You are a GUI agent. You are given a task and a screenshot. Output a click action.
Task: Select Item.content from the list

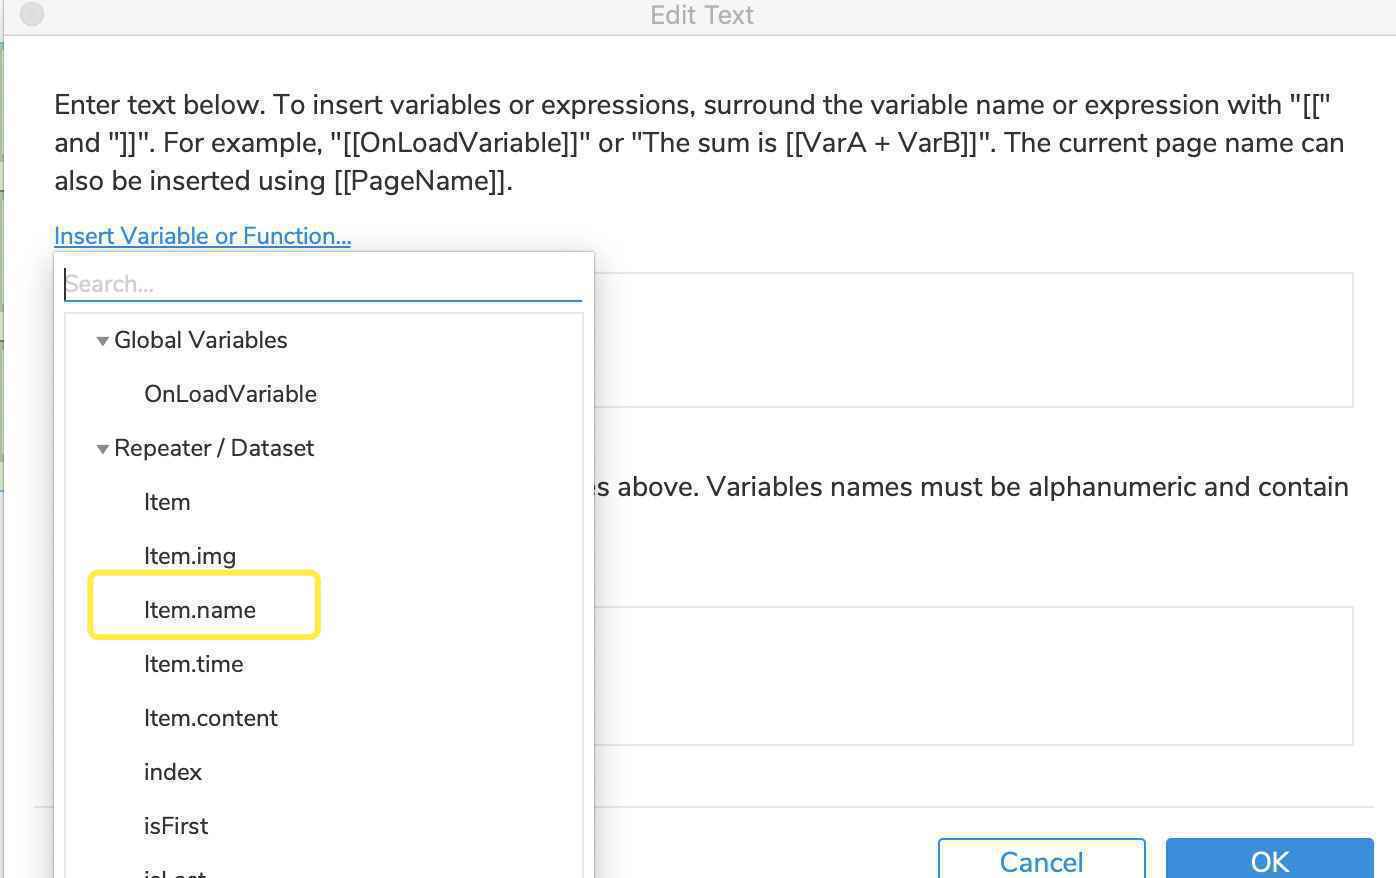point(211,718)
